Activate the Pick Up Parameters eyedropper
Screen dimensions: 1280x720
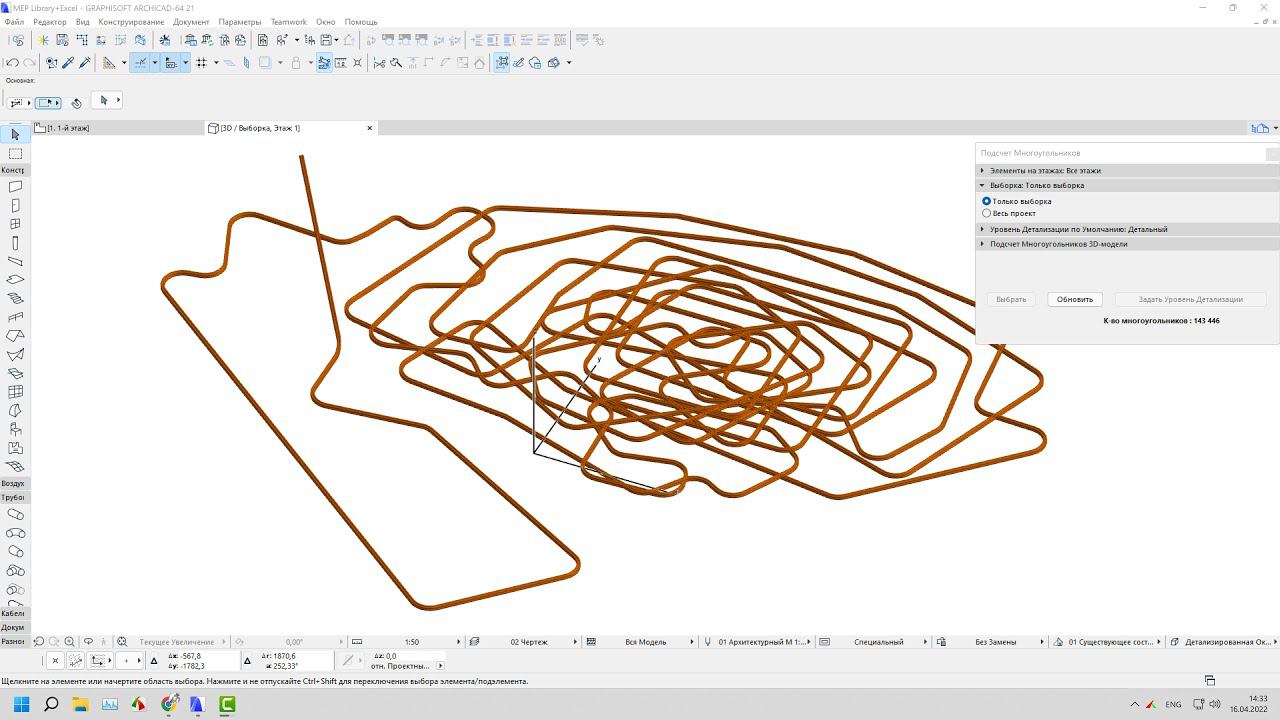pyautogui.click(x=68, y=63)
